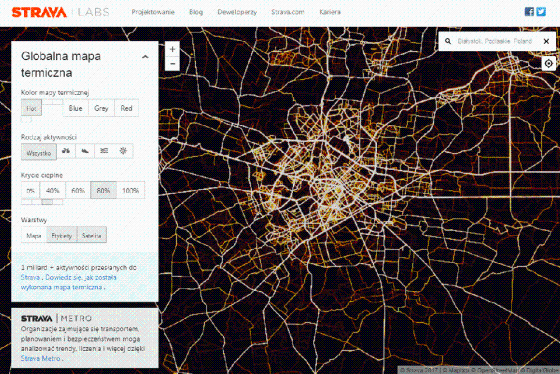Viewport: 560px width, 374px height.
Task: Filter heatmap by water activity icon
Action: click(104, 151)
